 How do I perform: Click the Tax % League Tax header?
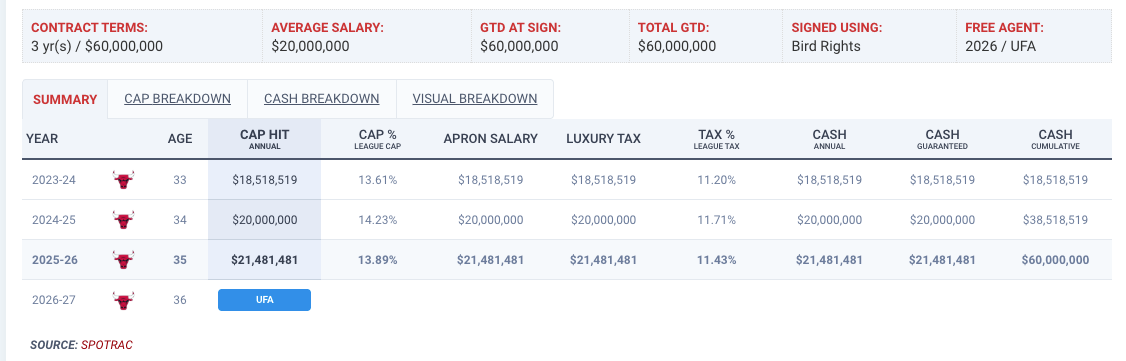[717, 139]
